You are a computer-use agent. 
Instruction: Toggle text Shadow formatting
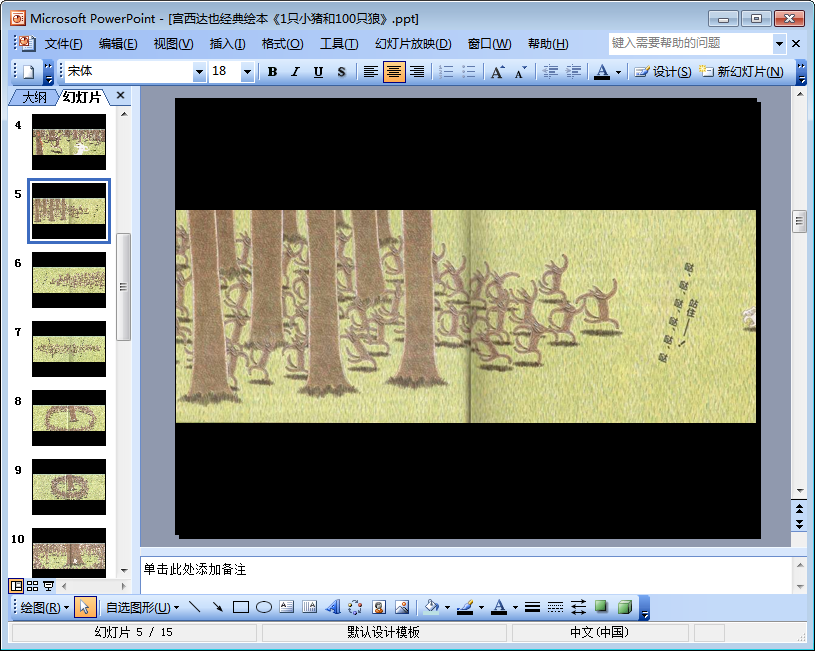[341, 72]
